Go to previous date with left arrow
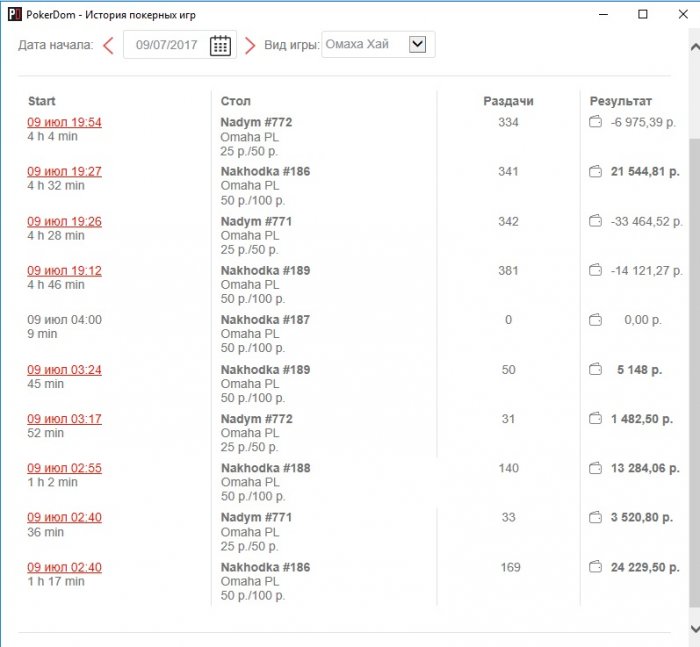The width and height of the screenshot is (700, 647). 108,45
